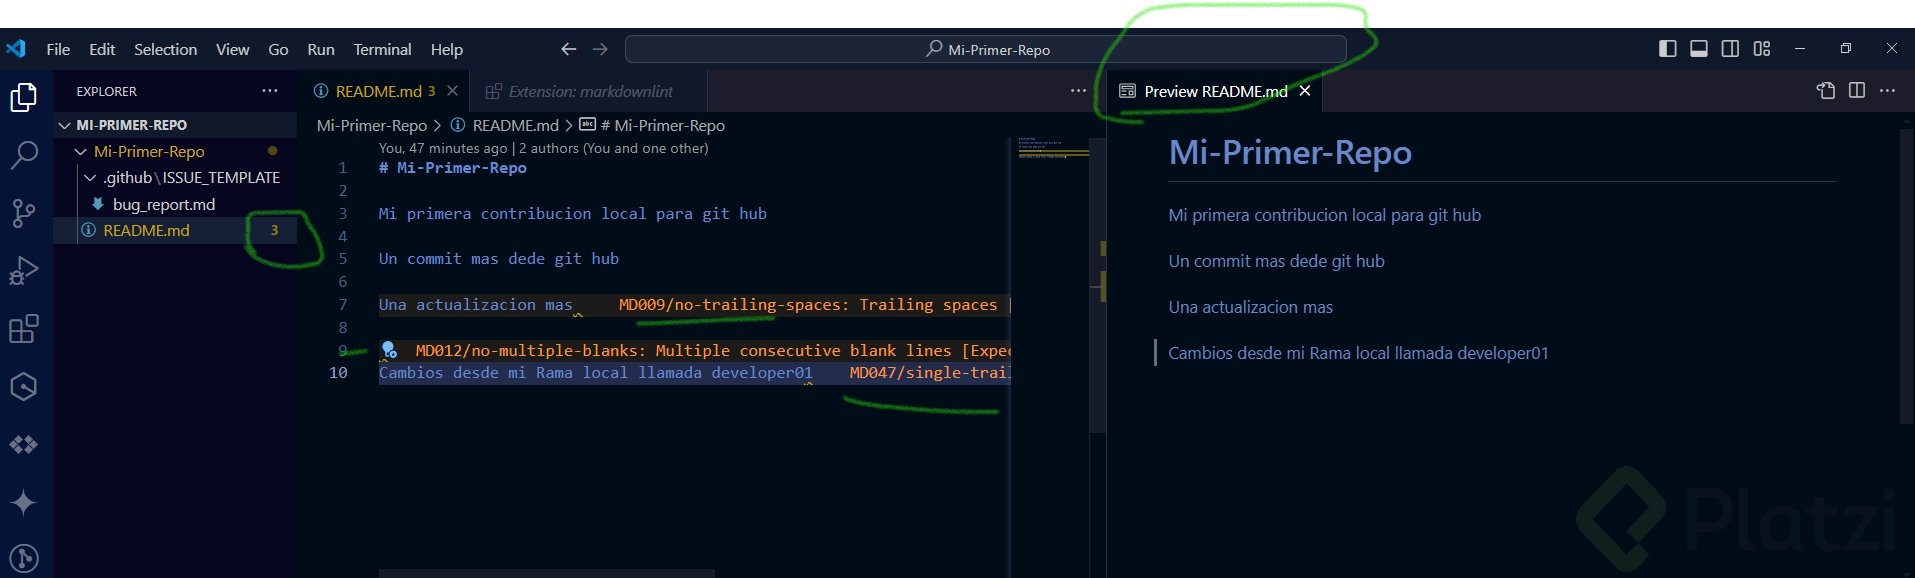Click the four-diamond icon in activity bar
1915x578 pixels.
click(x=24, y=444)
